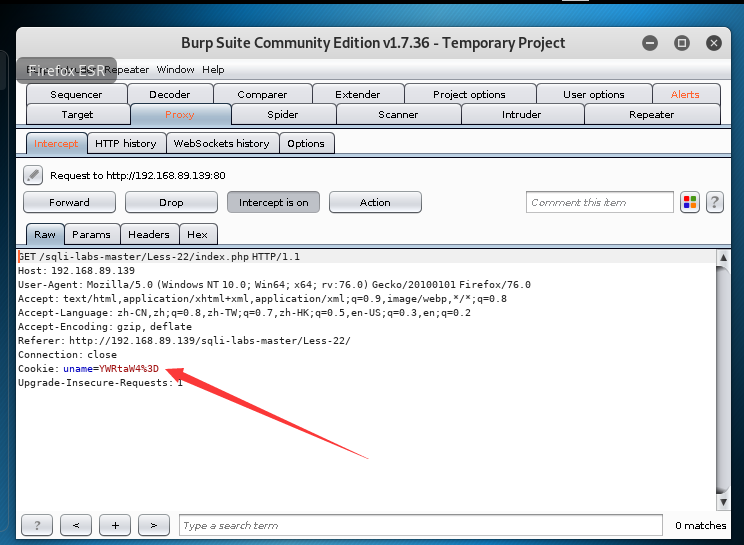The width and height of the screenshot is (744, 545).
Task: Click the Upgrade-Insecure-Requests header line
Action: pos(100,383)
